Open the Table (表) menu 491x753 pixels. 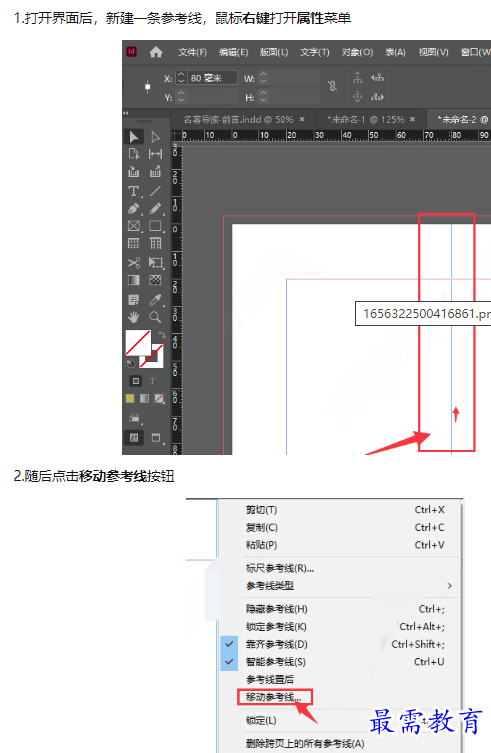point(395,52)
